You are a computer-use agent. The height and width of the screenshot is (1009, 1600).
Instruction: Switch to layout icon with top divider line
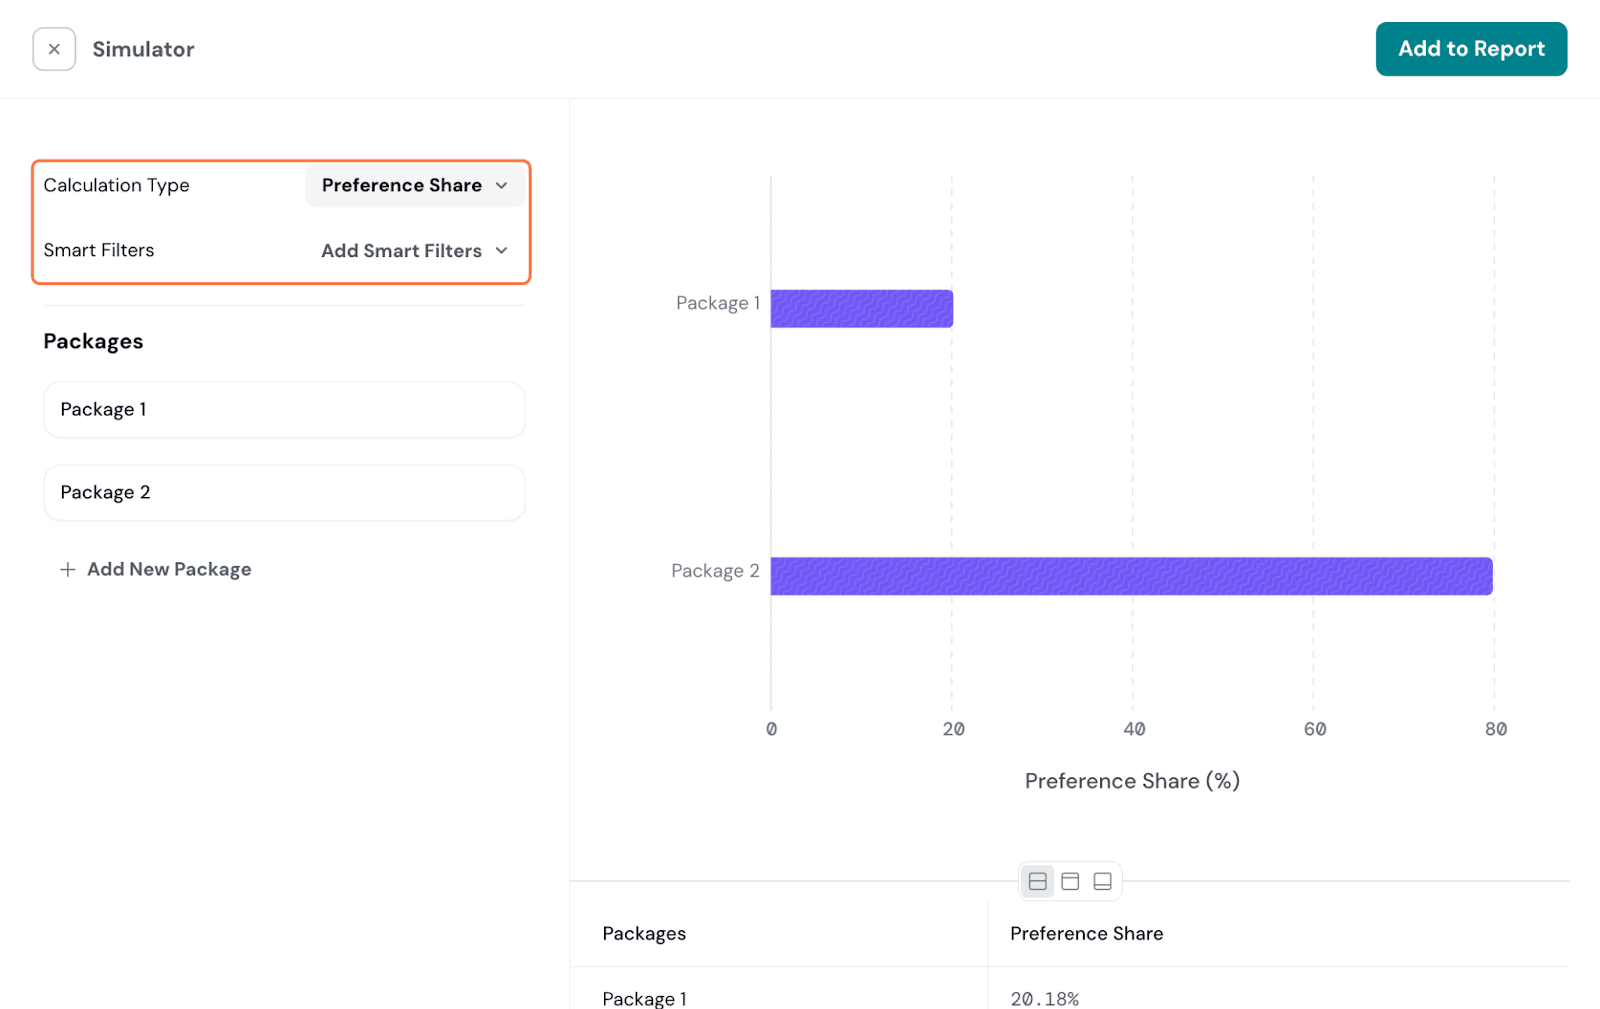tap(1070, 881)
